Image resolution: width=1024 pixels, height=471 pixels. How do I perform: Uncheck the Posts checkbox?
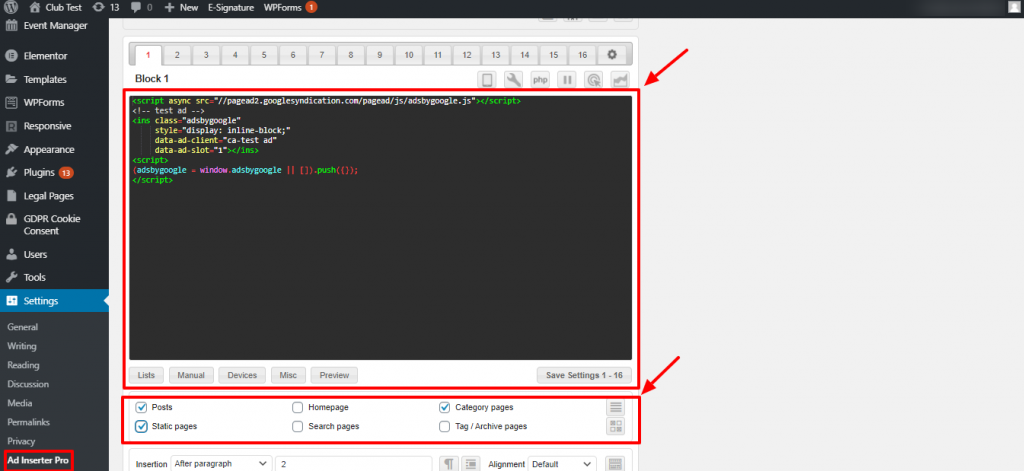tap(141, 408)
